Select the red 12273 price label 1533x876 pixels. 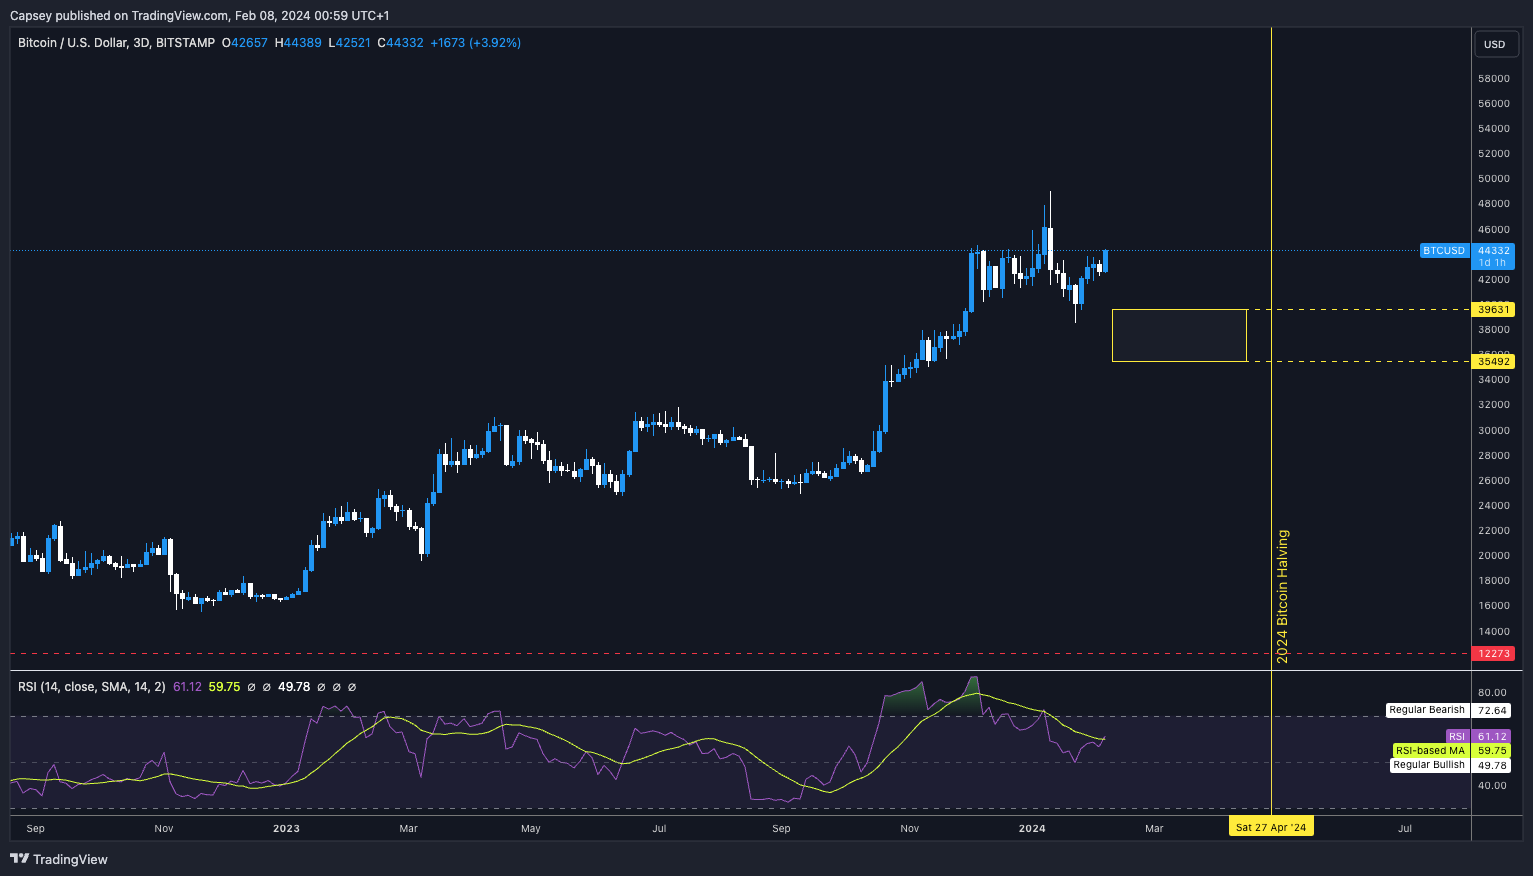pyautogui.click(x=1494, y=653)
